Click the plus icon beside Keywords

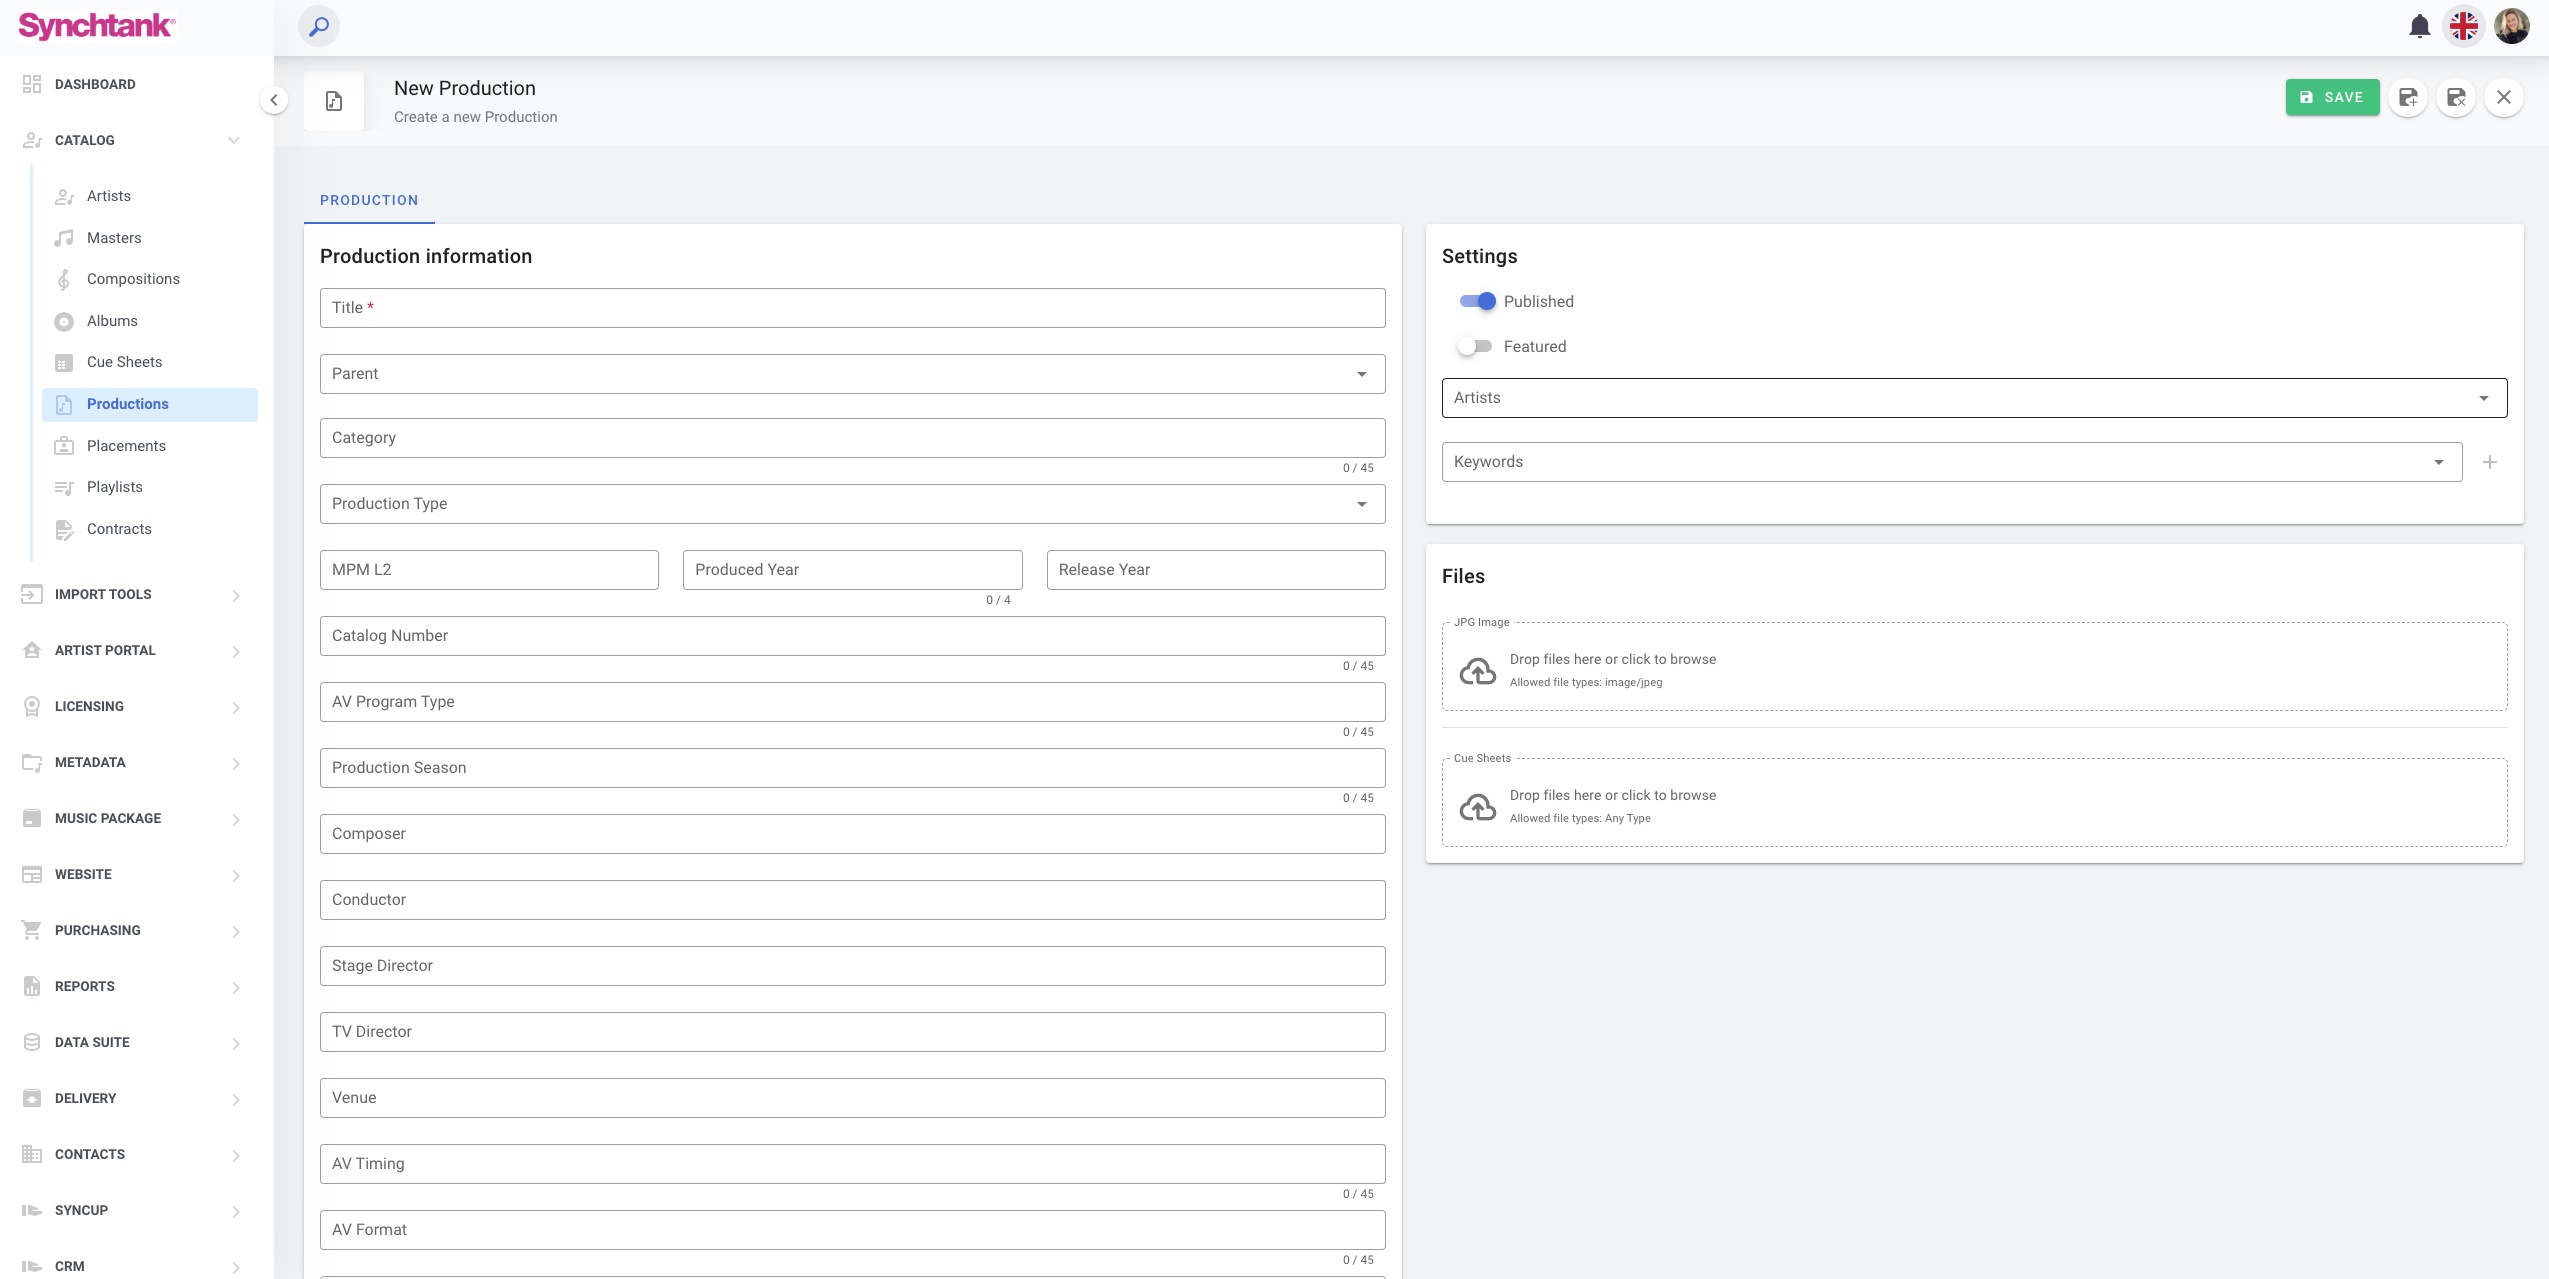click(2490, 462)
